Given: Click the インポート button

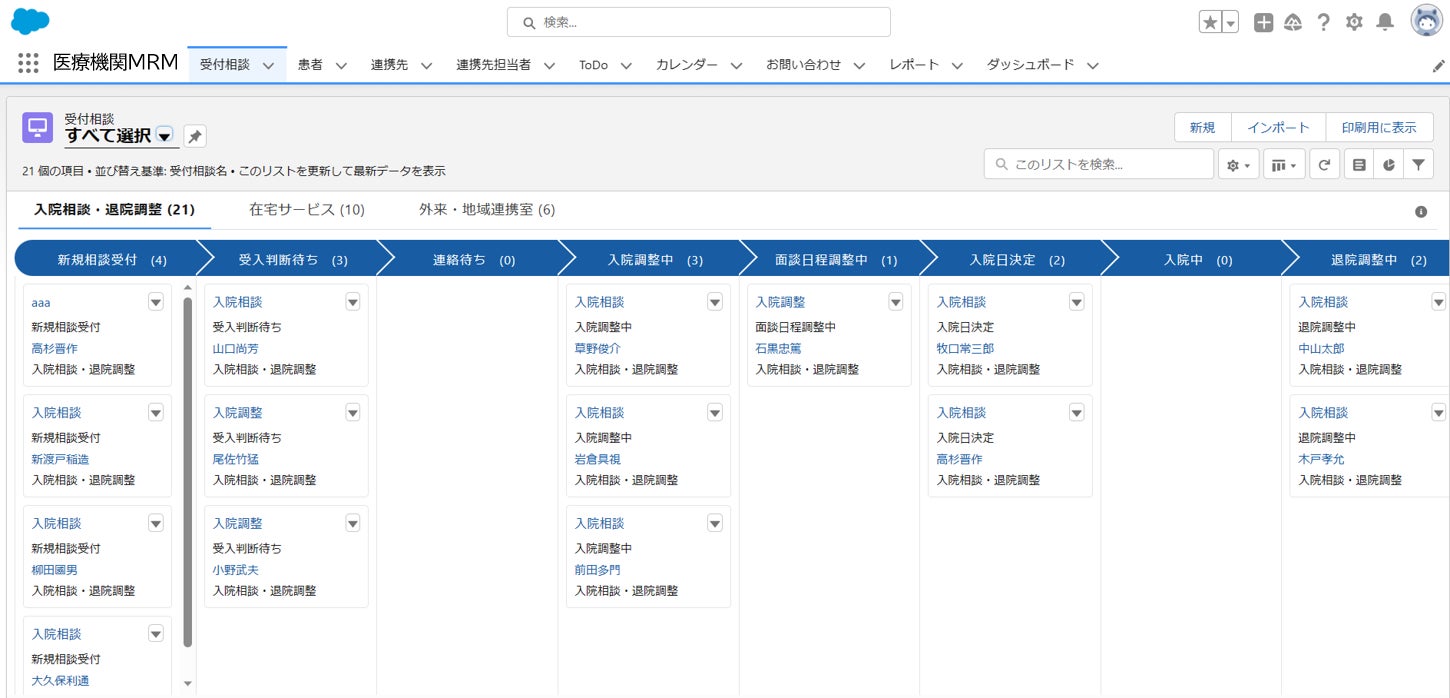Looking at the screenshot, I should pos(1278,128).
